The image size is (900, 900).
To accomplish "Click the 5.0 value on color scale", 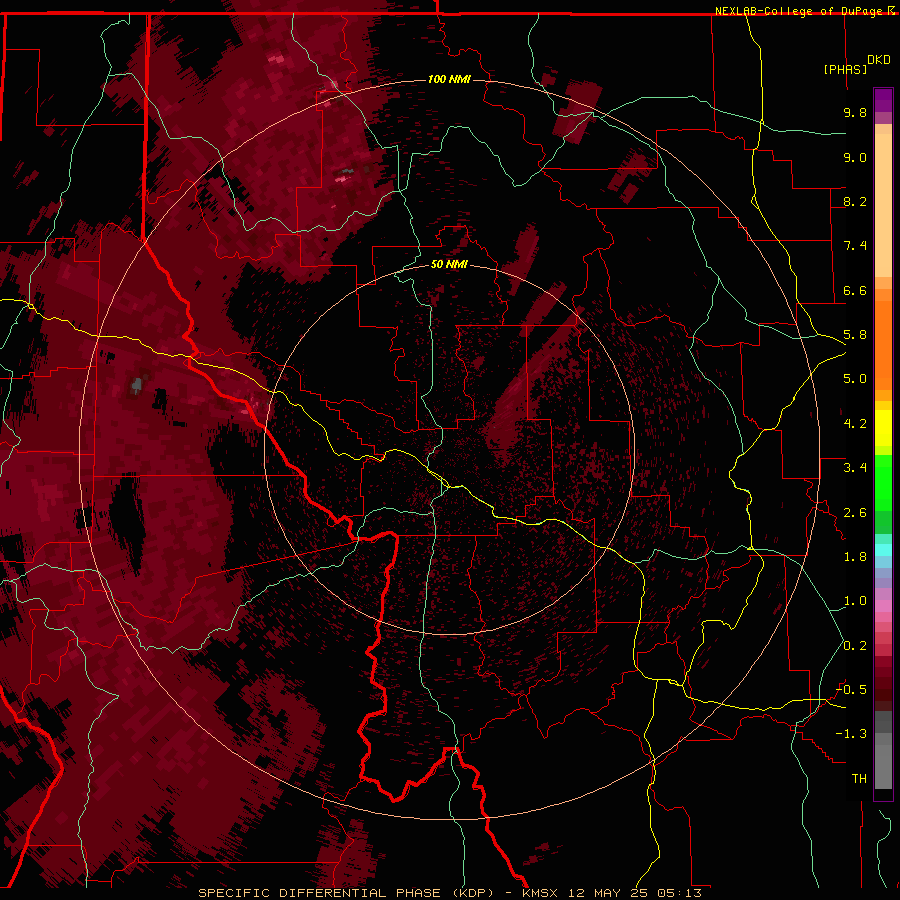I will [x=855, y=379].
